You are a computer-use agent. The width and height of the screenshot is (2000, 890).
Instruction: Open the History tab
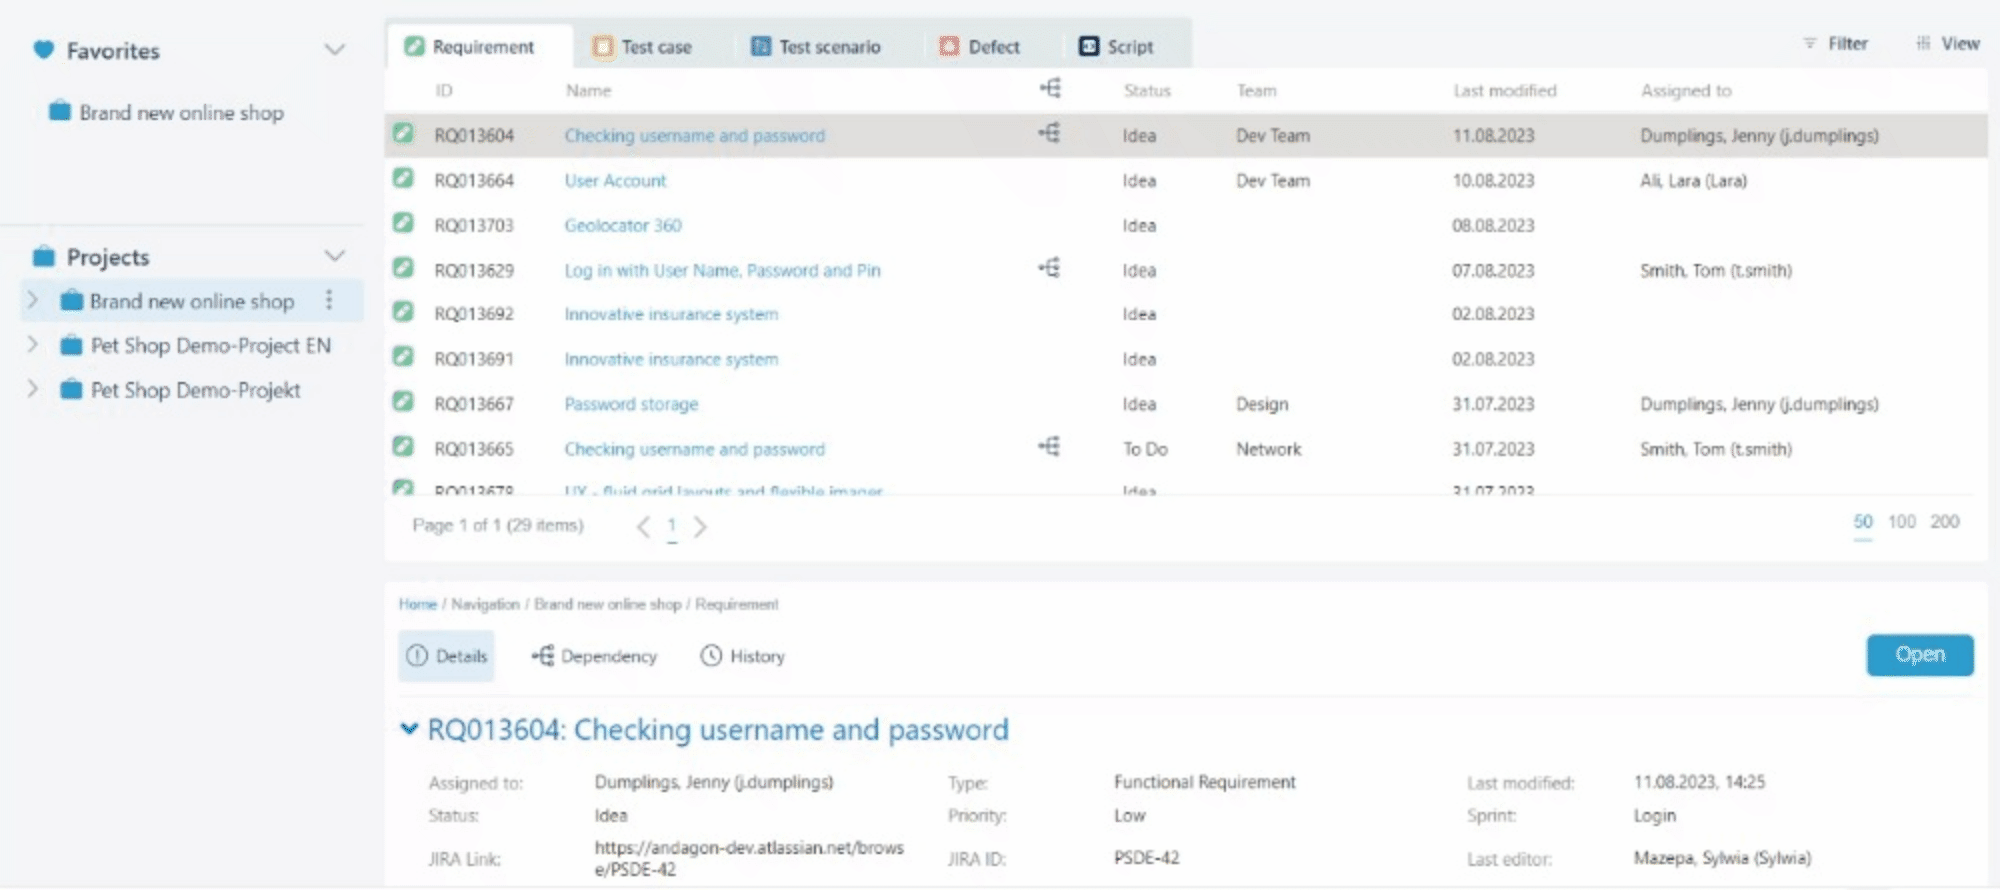pyautogui.click(x=743, y=656)
